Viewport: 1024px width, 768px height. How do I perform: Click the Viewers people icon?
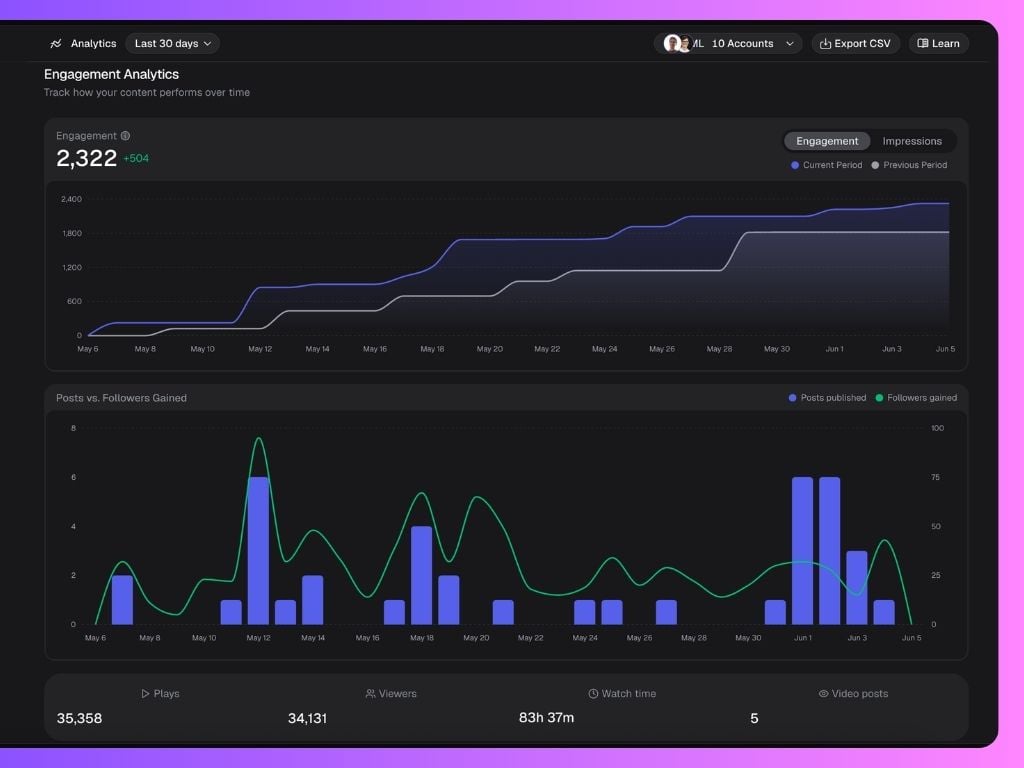(370, 694)
